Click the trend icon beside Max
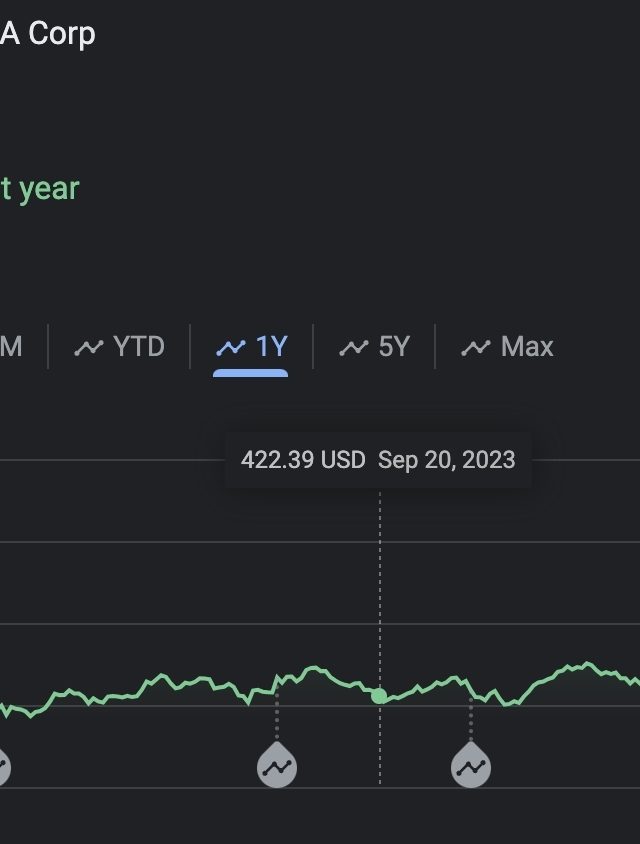Image resolution: width=640 pixels, height=844 pixels. 476,348
